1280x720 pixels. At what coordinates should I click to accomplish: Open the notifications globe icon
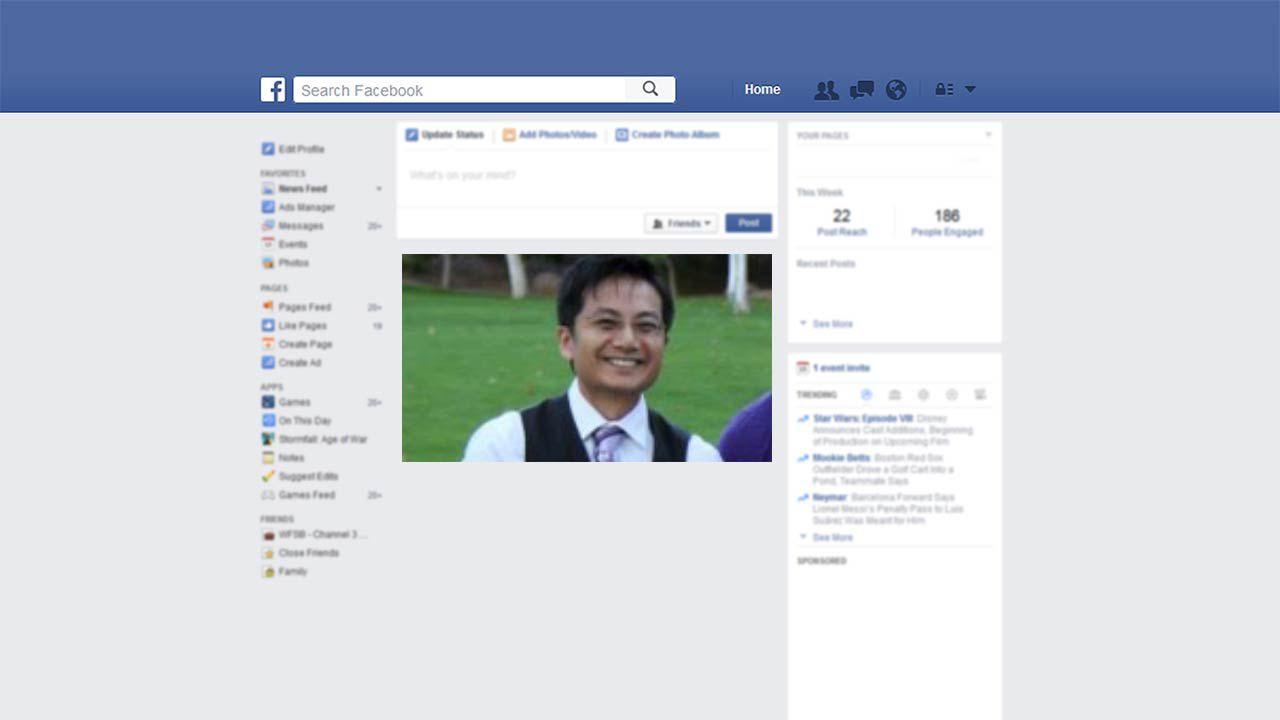896,90
